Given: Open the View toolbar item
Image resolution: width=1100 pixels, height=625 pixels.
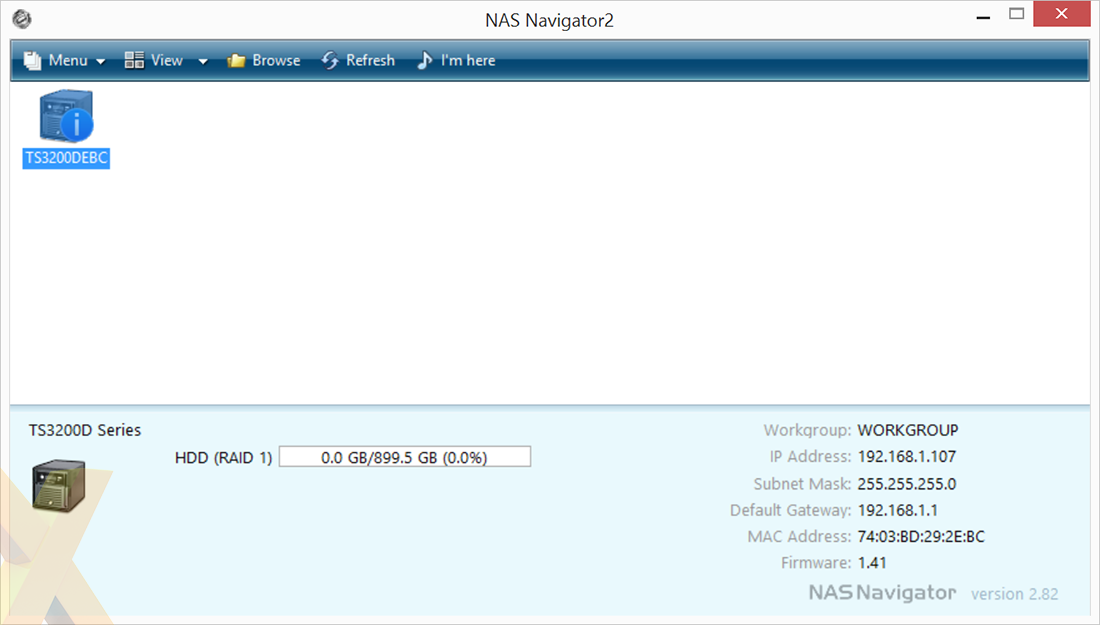Looking at the screenshot, I should [x=166, y=60].
